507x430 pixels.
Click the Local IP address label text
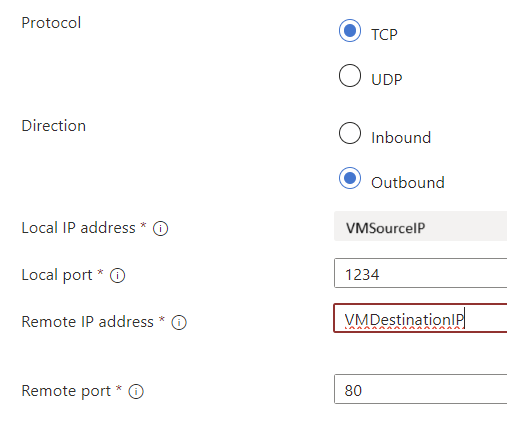[x=78, y=228]
